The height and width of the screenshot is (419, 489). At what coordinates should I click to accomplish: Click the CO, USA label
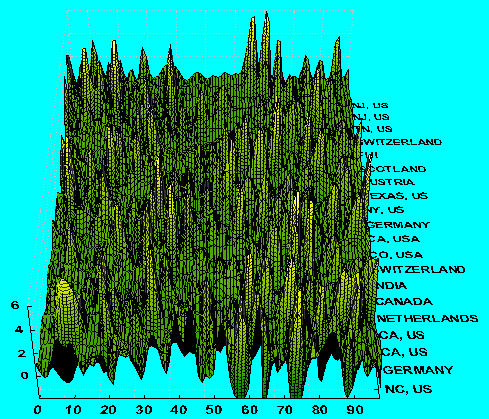click(x=397, y=255)
